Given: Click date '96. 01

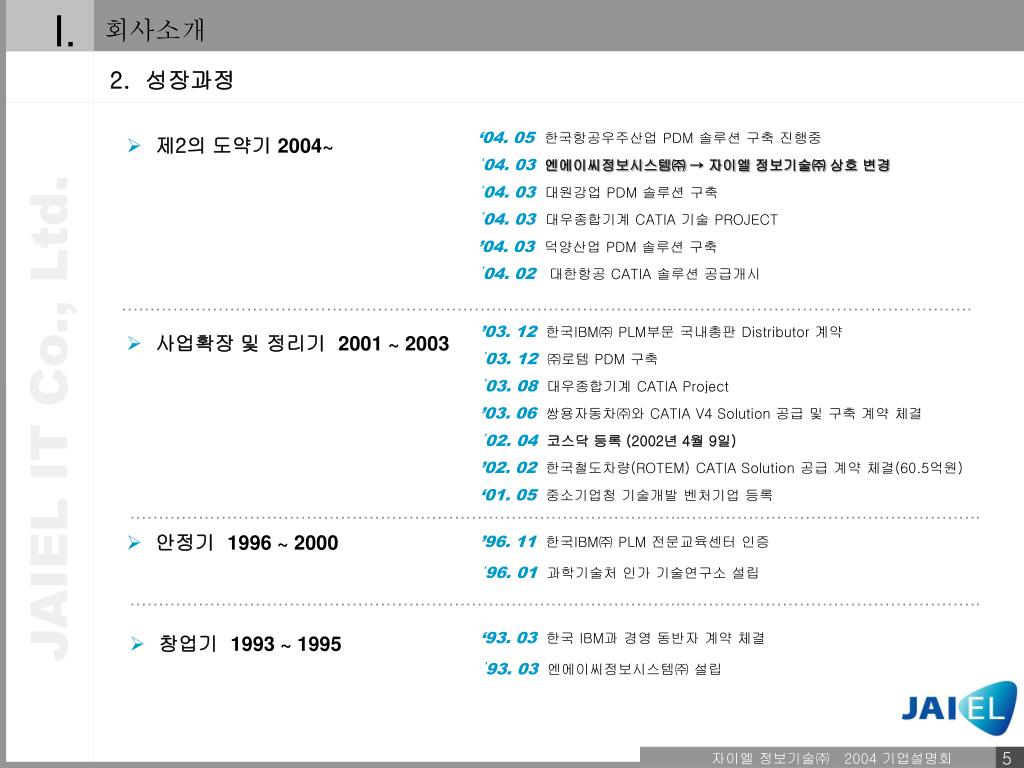Looking at the screenshot, I should [x=511, y=573].
